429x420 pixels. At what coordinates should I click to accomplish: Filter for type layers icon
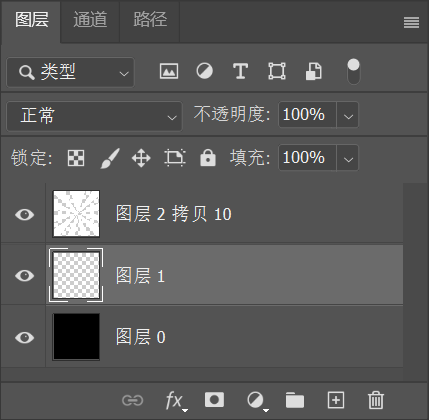pos(240,71)
